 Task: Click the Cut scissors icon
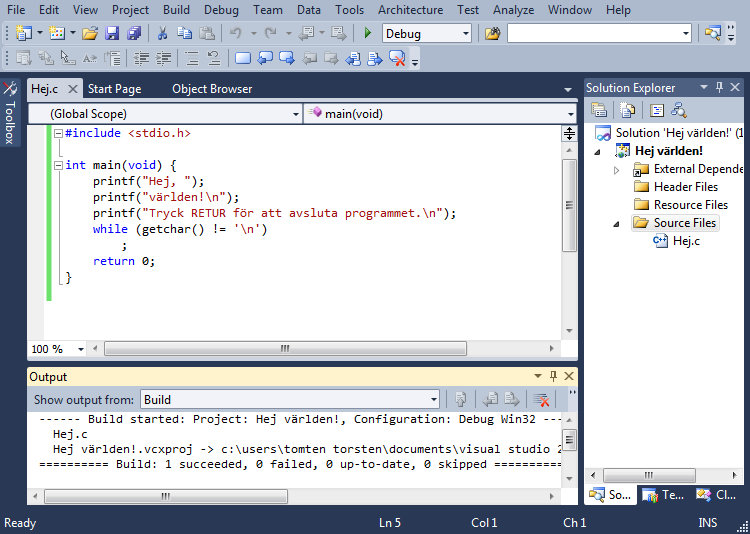point(162,33)
